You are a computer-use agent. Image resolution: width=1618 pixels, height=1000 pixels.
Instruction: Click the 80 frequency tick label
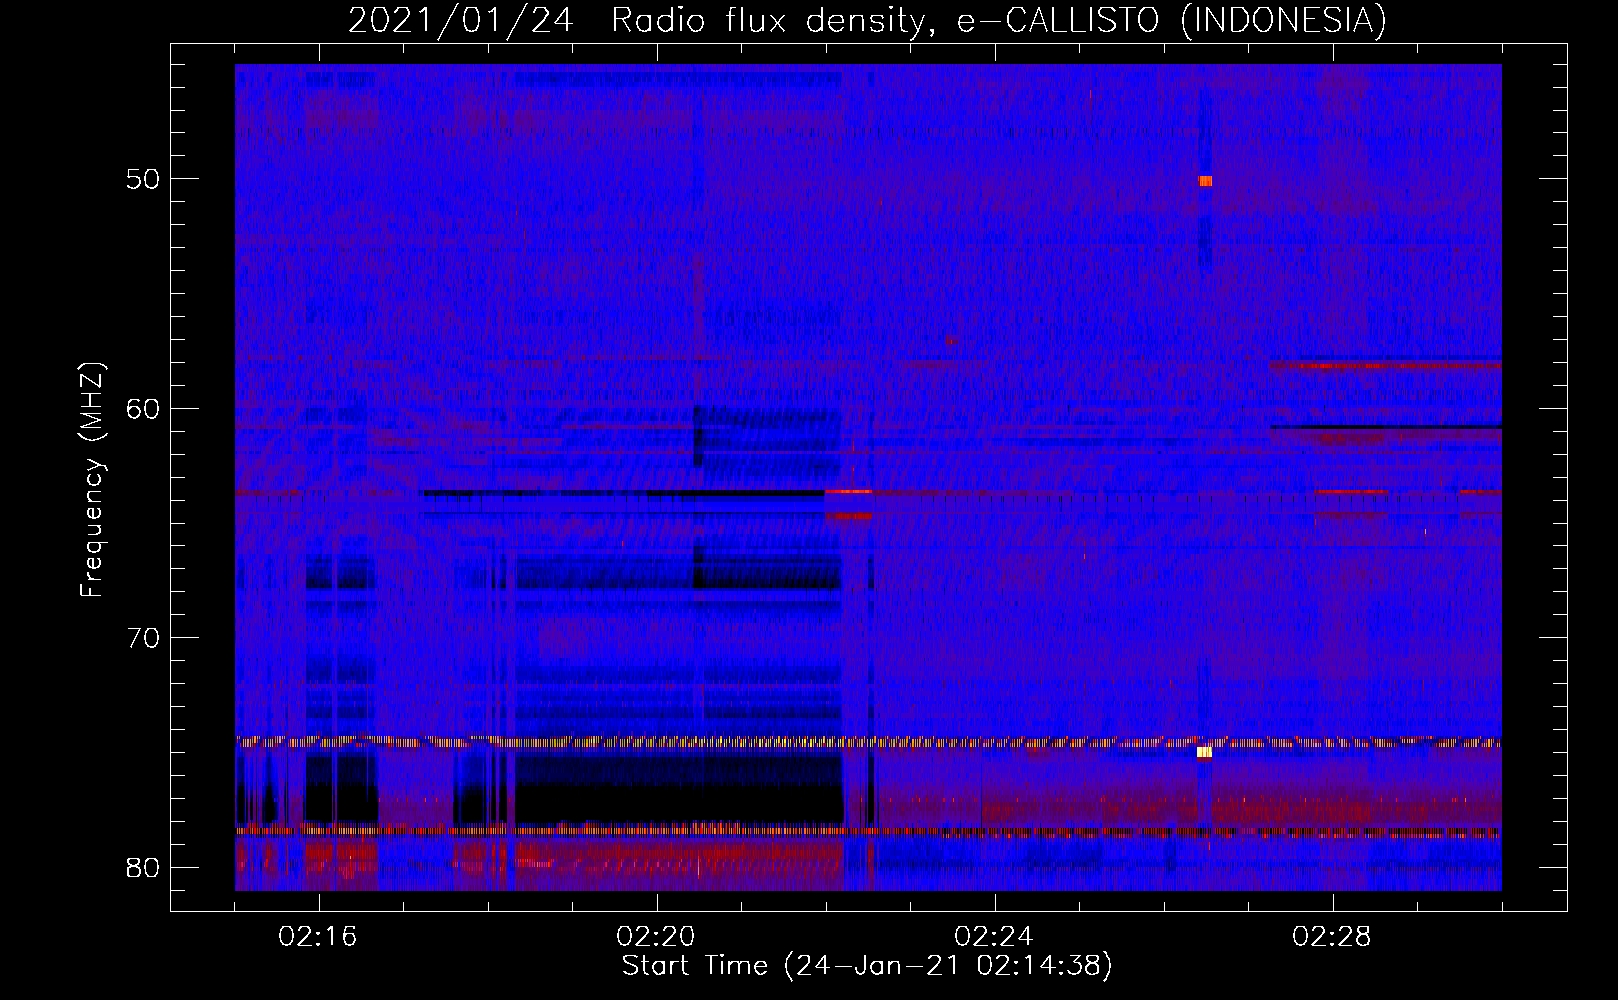[x=143, y=867]
